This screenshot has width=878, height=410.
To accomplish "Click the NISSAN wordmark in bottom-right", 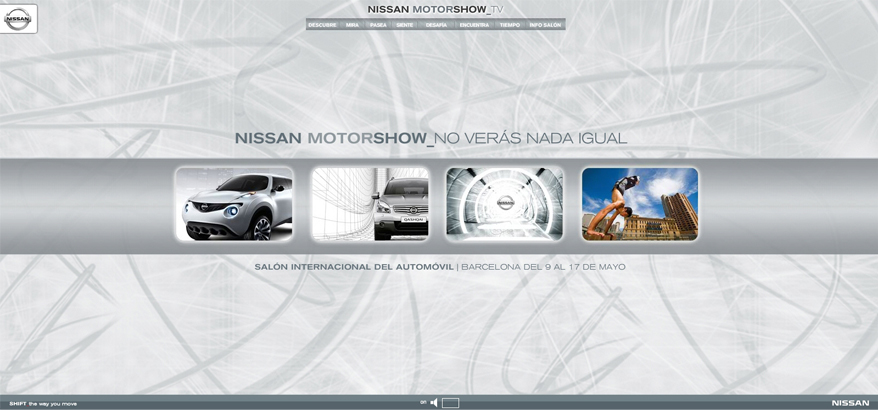I will 850,403.
